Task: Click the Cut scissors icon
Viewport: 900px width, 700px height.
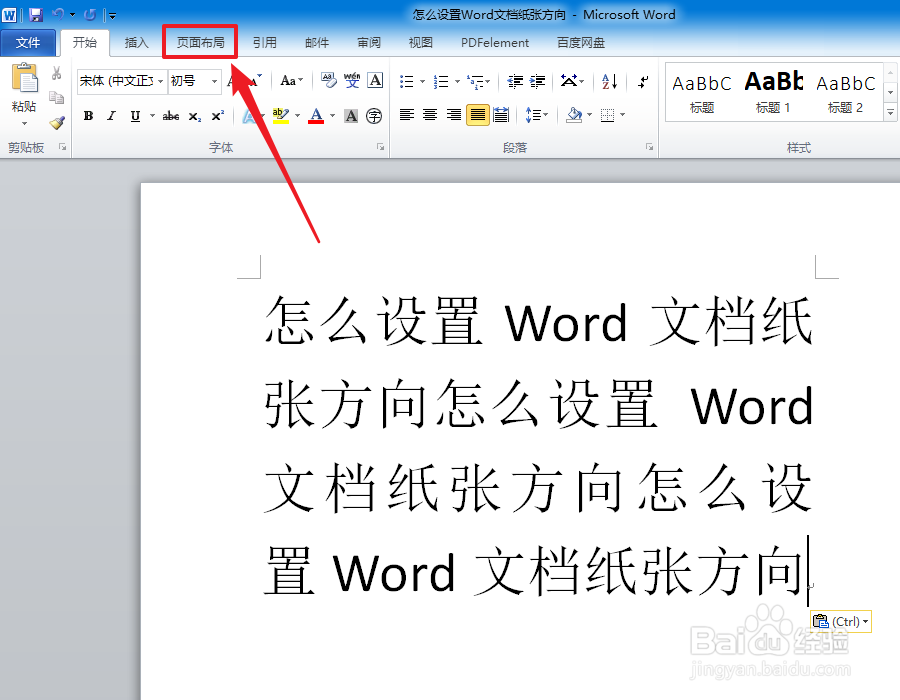Action: [x=56, y=73]
